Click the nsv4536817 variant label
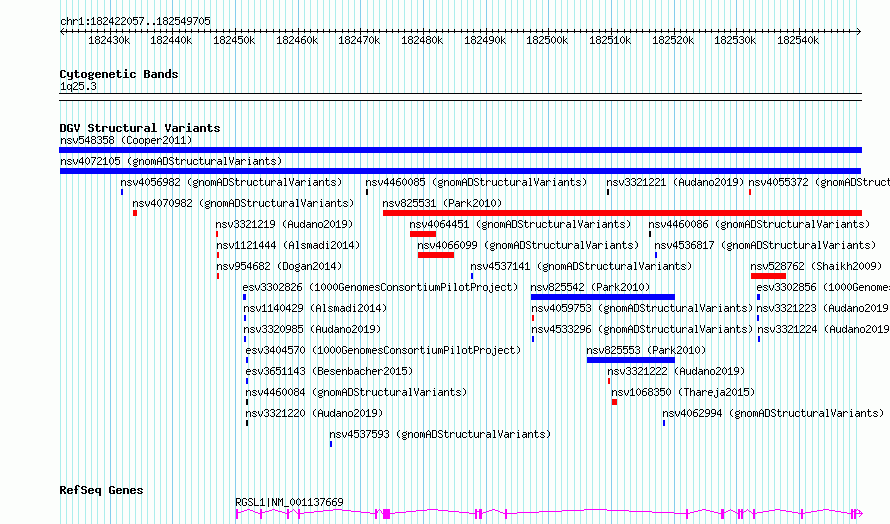Image resolution: width=890 pixels, height=524 pixels. tap(765, 245)
